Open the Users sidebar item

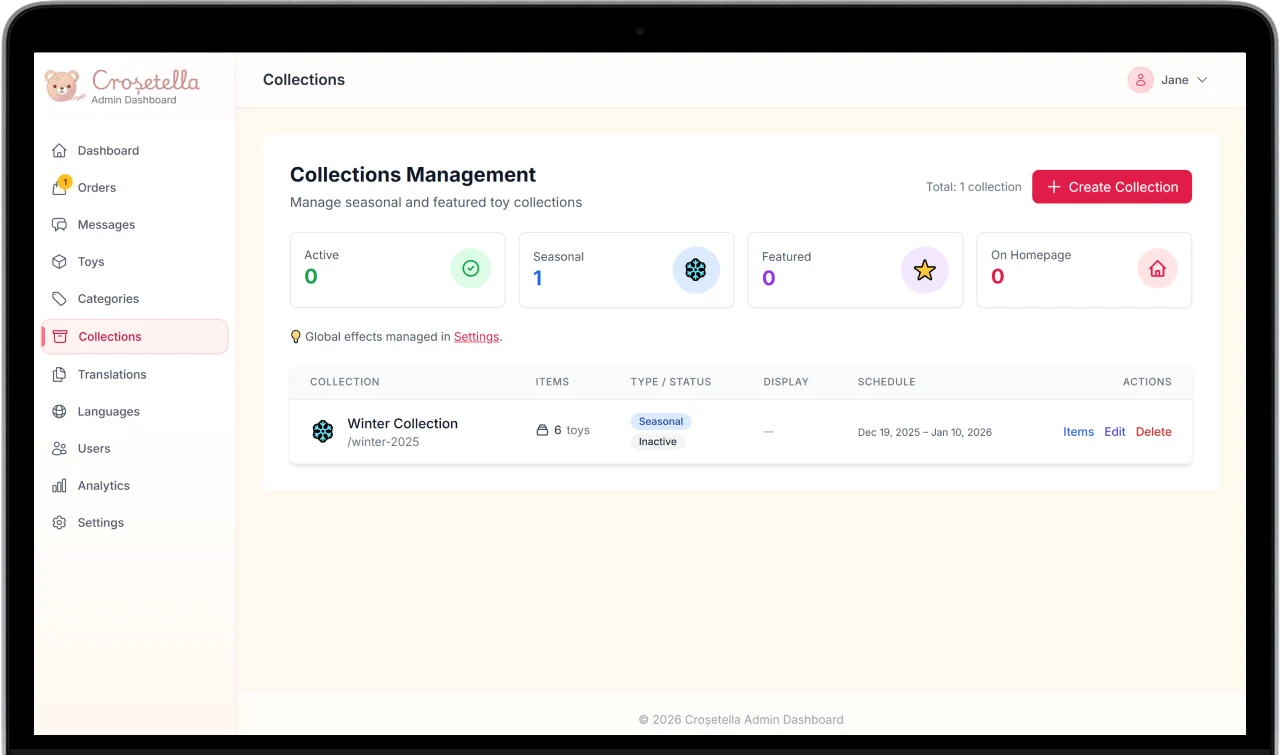click(134, 449)
